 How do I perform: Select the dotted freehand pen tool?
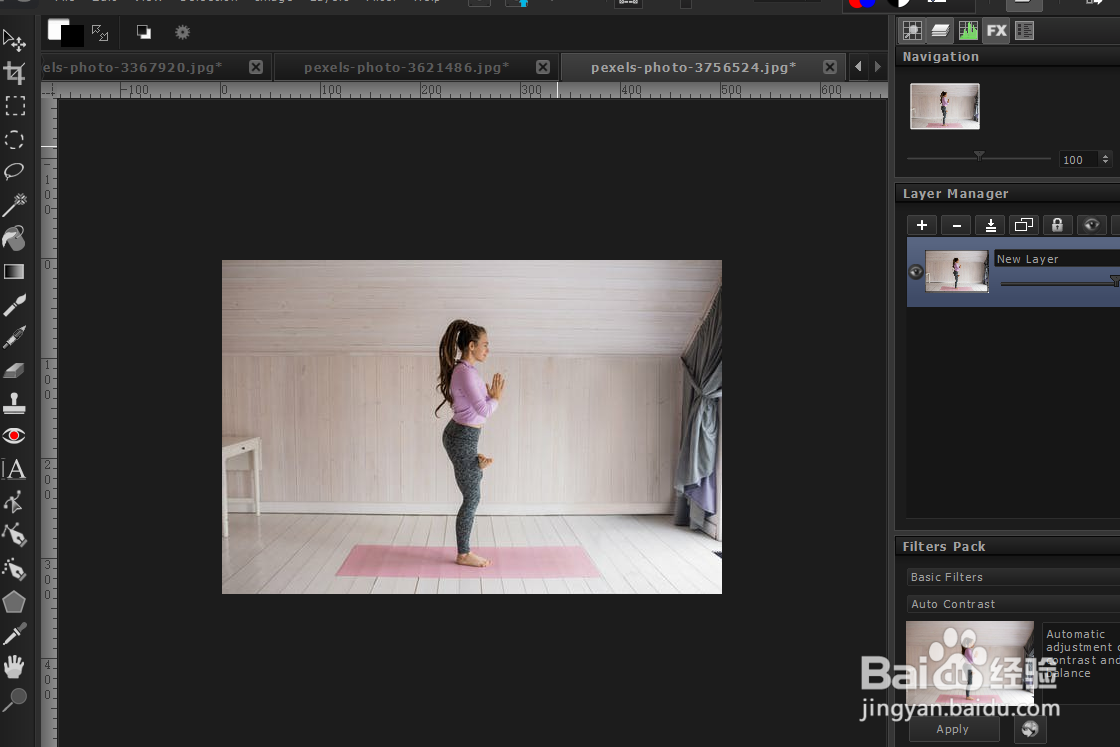14,569
